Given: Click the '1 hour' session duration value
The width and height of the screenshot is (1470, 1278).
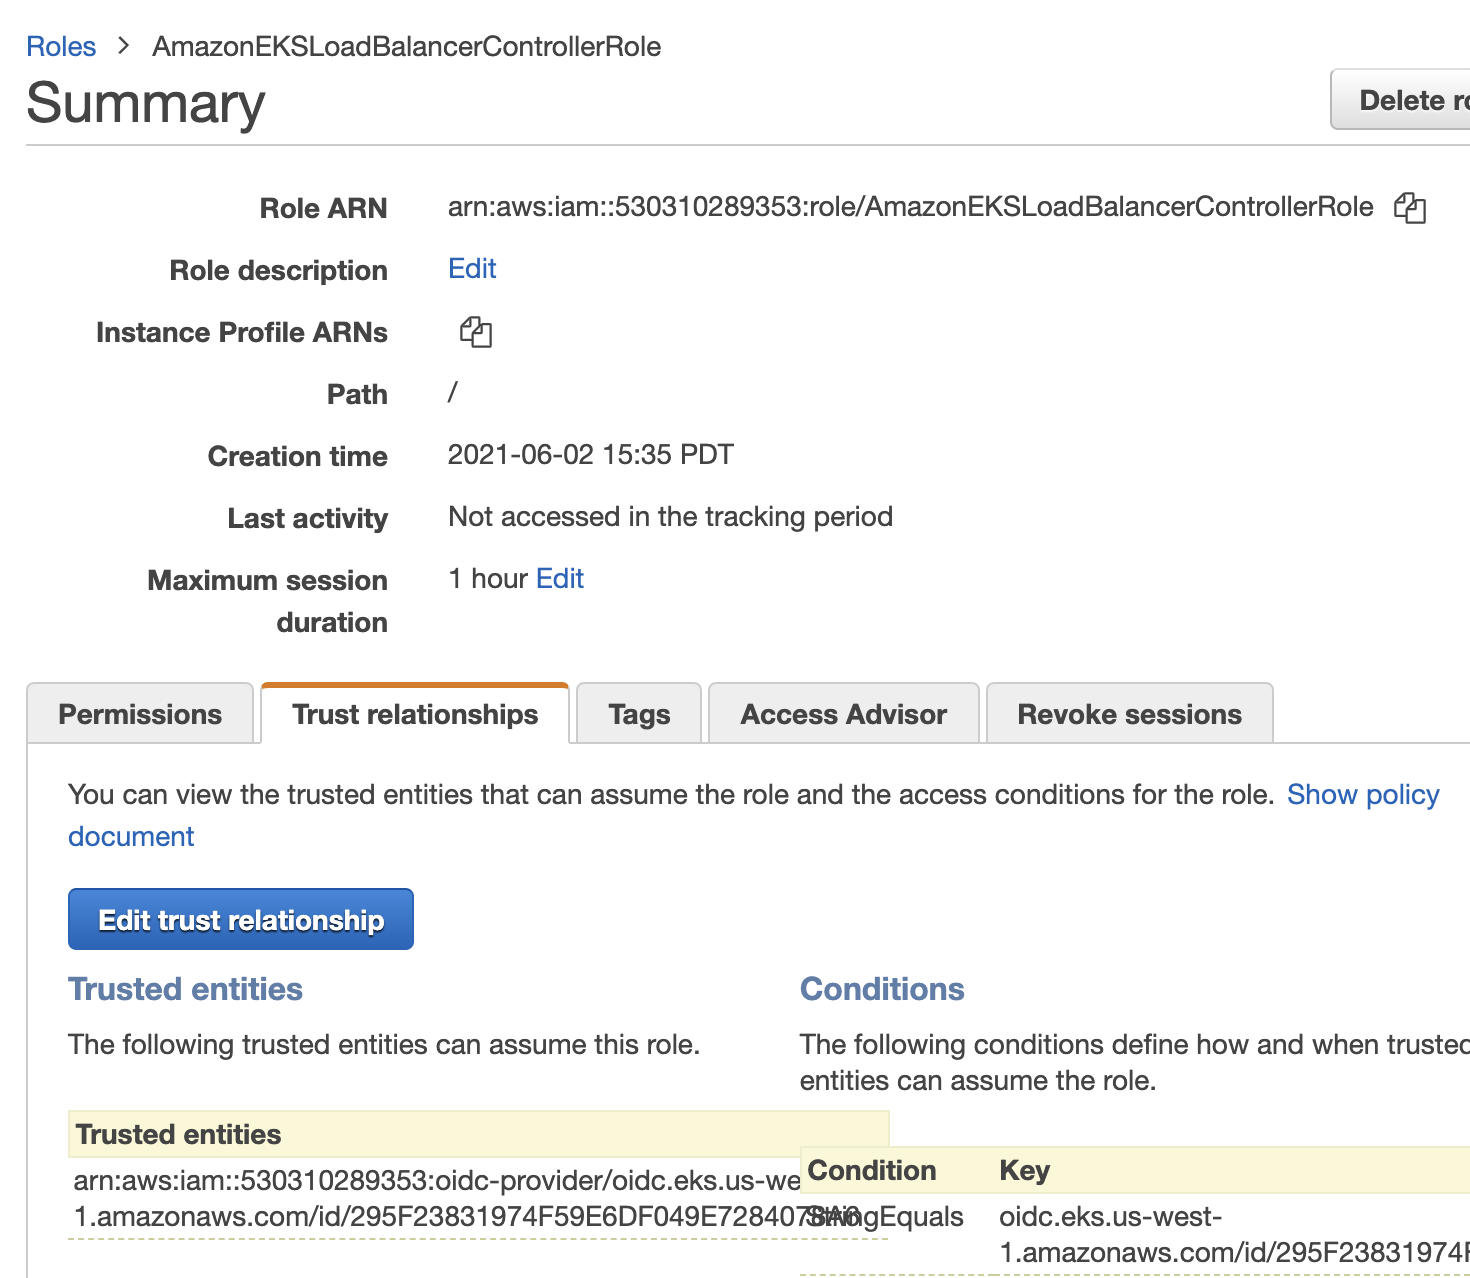Looking at the screenshot, I should [x=488, y=578].
